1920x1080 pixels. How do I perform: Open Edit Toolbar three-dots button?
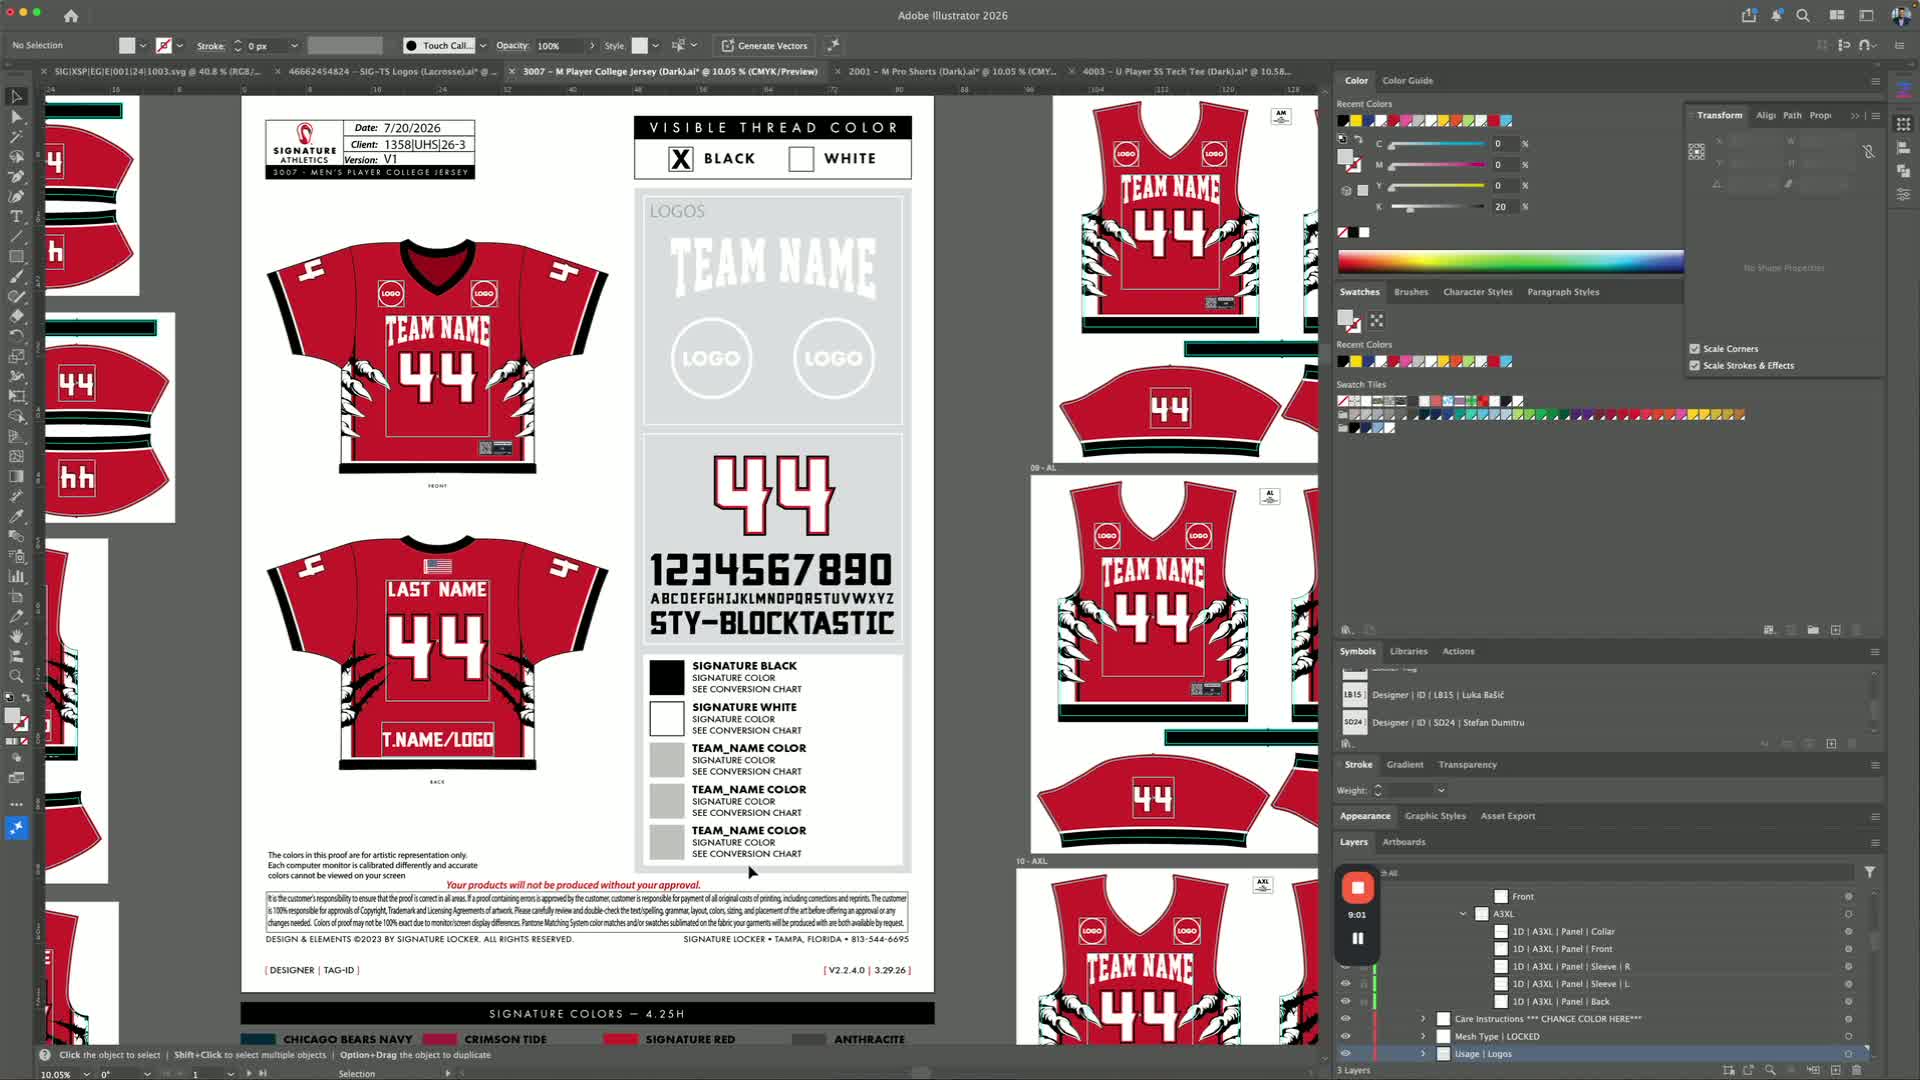point(16,803)
